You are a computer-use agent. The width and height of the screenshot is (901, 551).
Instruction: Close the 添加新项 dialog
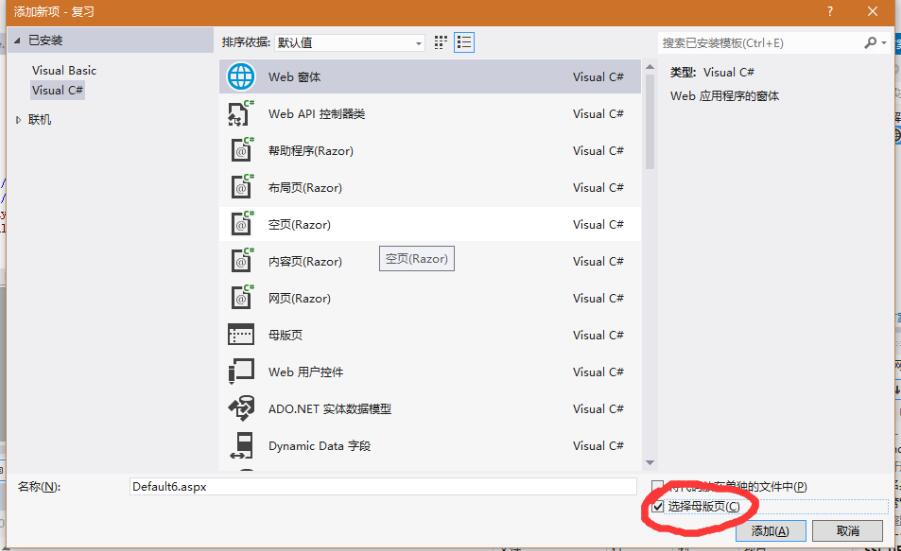point(872,11)
